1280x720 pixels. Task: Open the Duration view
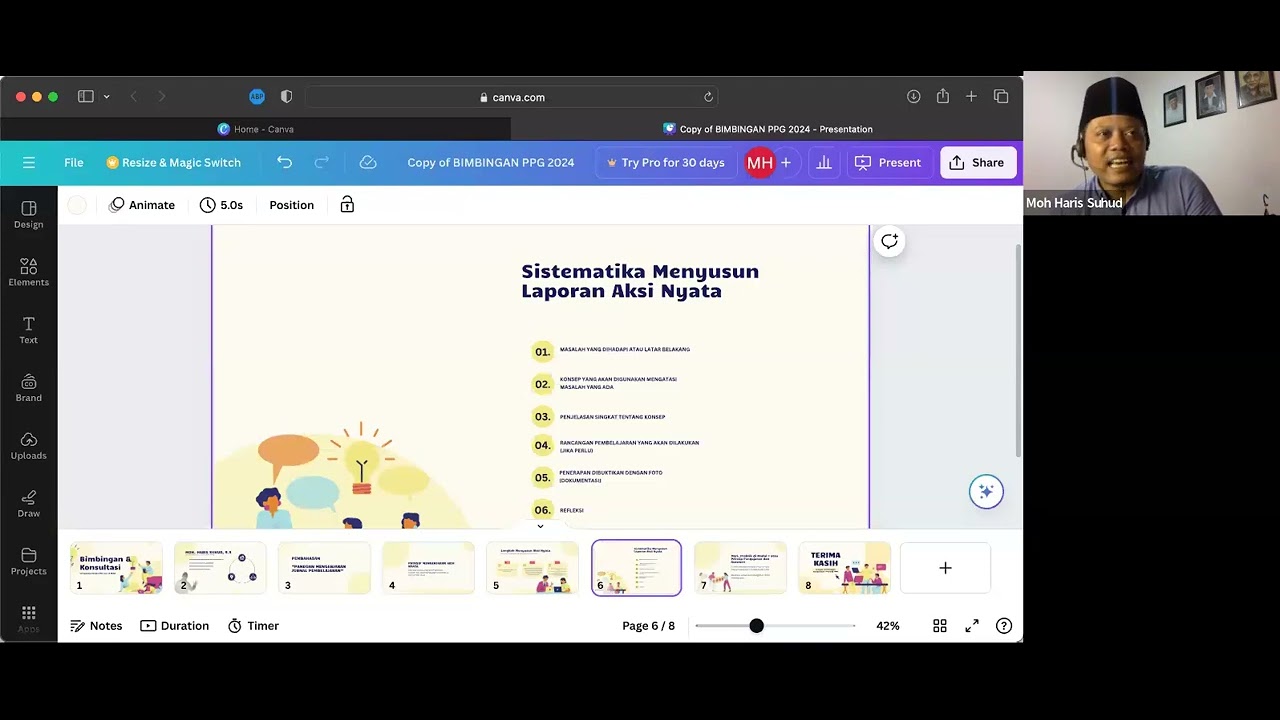tap(175, 626)
